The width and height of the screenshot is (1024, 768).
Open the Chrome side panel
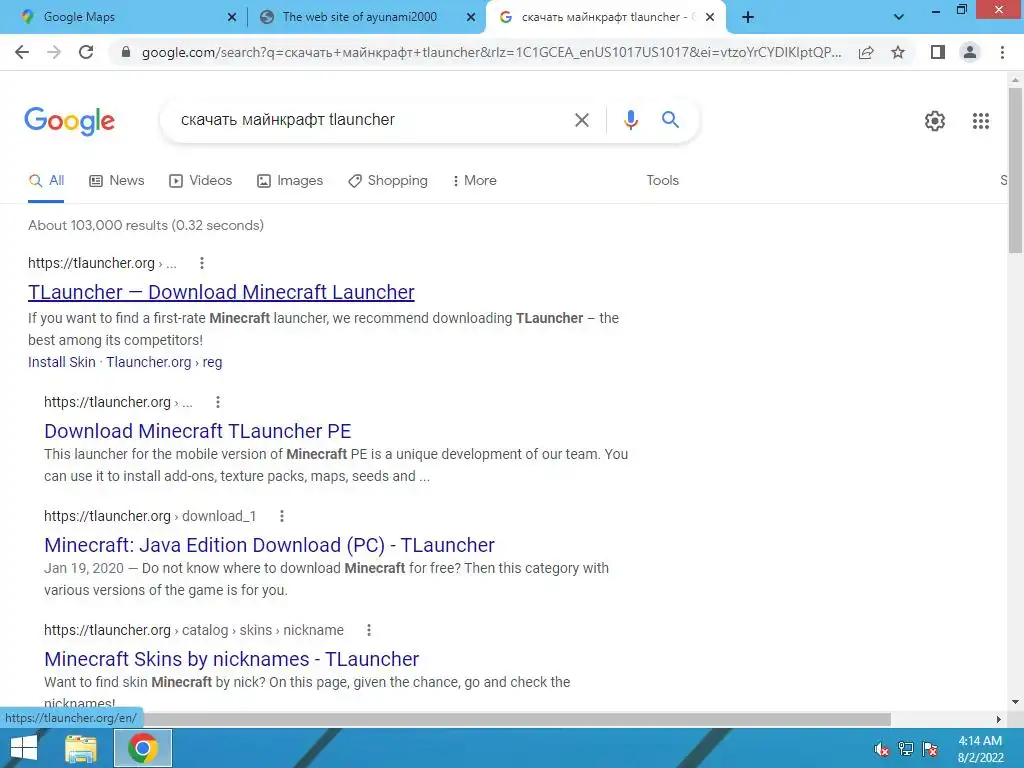coord(938,52)
